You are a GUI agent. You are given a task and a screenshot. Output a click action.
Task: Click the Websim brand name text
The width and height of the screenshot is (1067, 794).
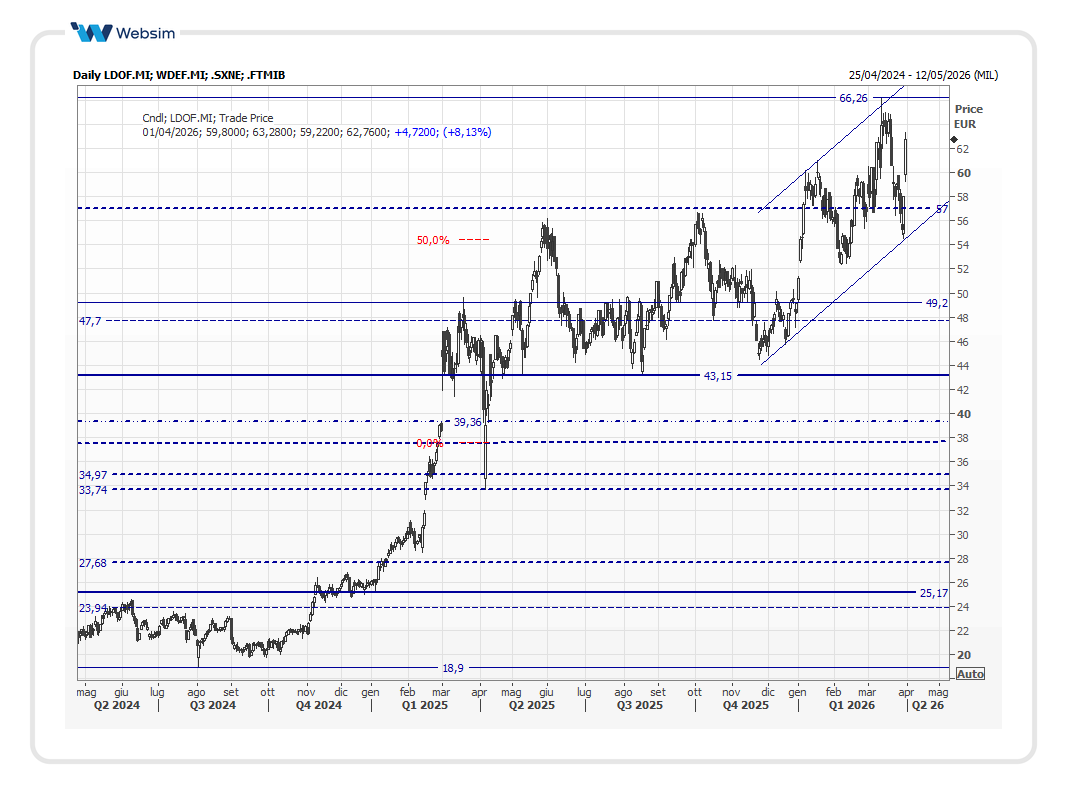(x=145, y=33)
